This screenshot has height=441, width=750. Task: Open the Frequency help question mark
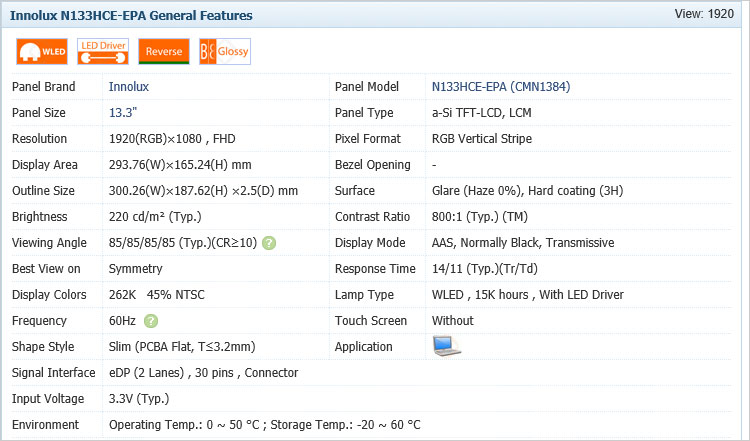151,321
